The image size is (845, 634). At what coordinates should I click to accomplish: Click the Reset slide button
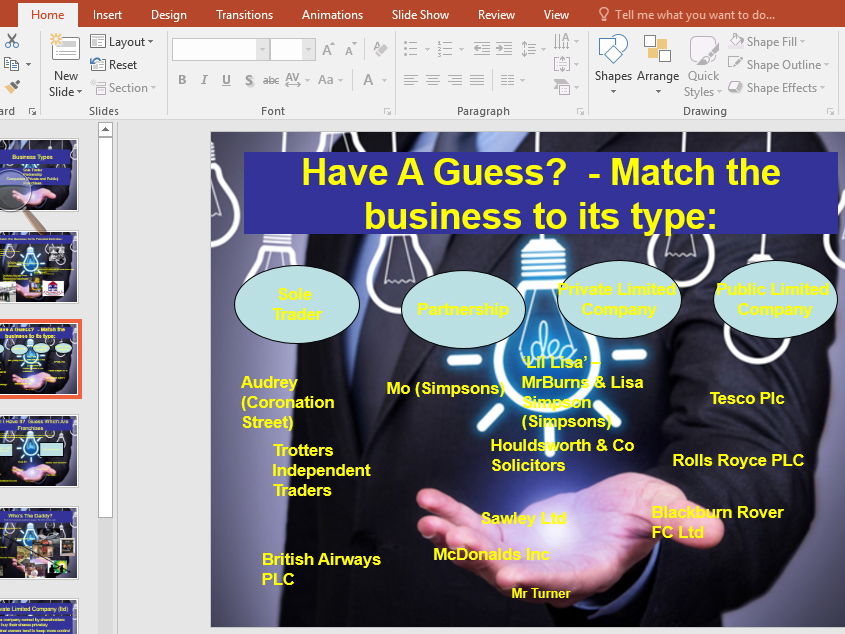114,65
